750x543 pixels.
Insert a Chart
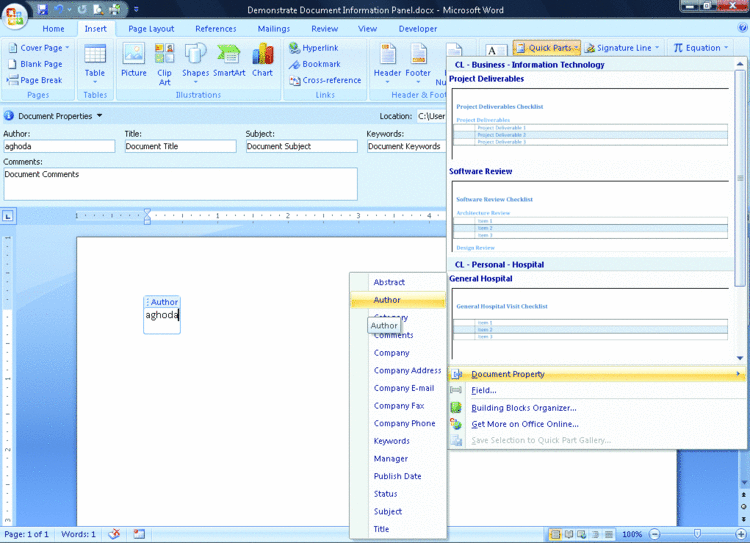(262, 60)
